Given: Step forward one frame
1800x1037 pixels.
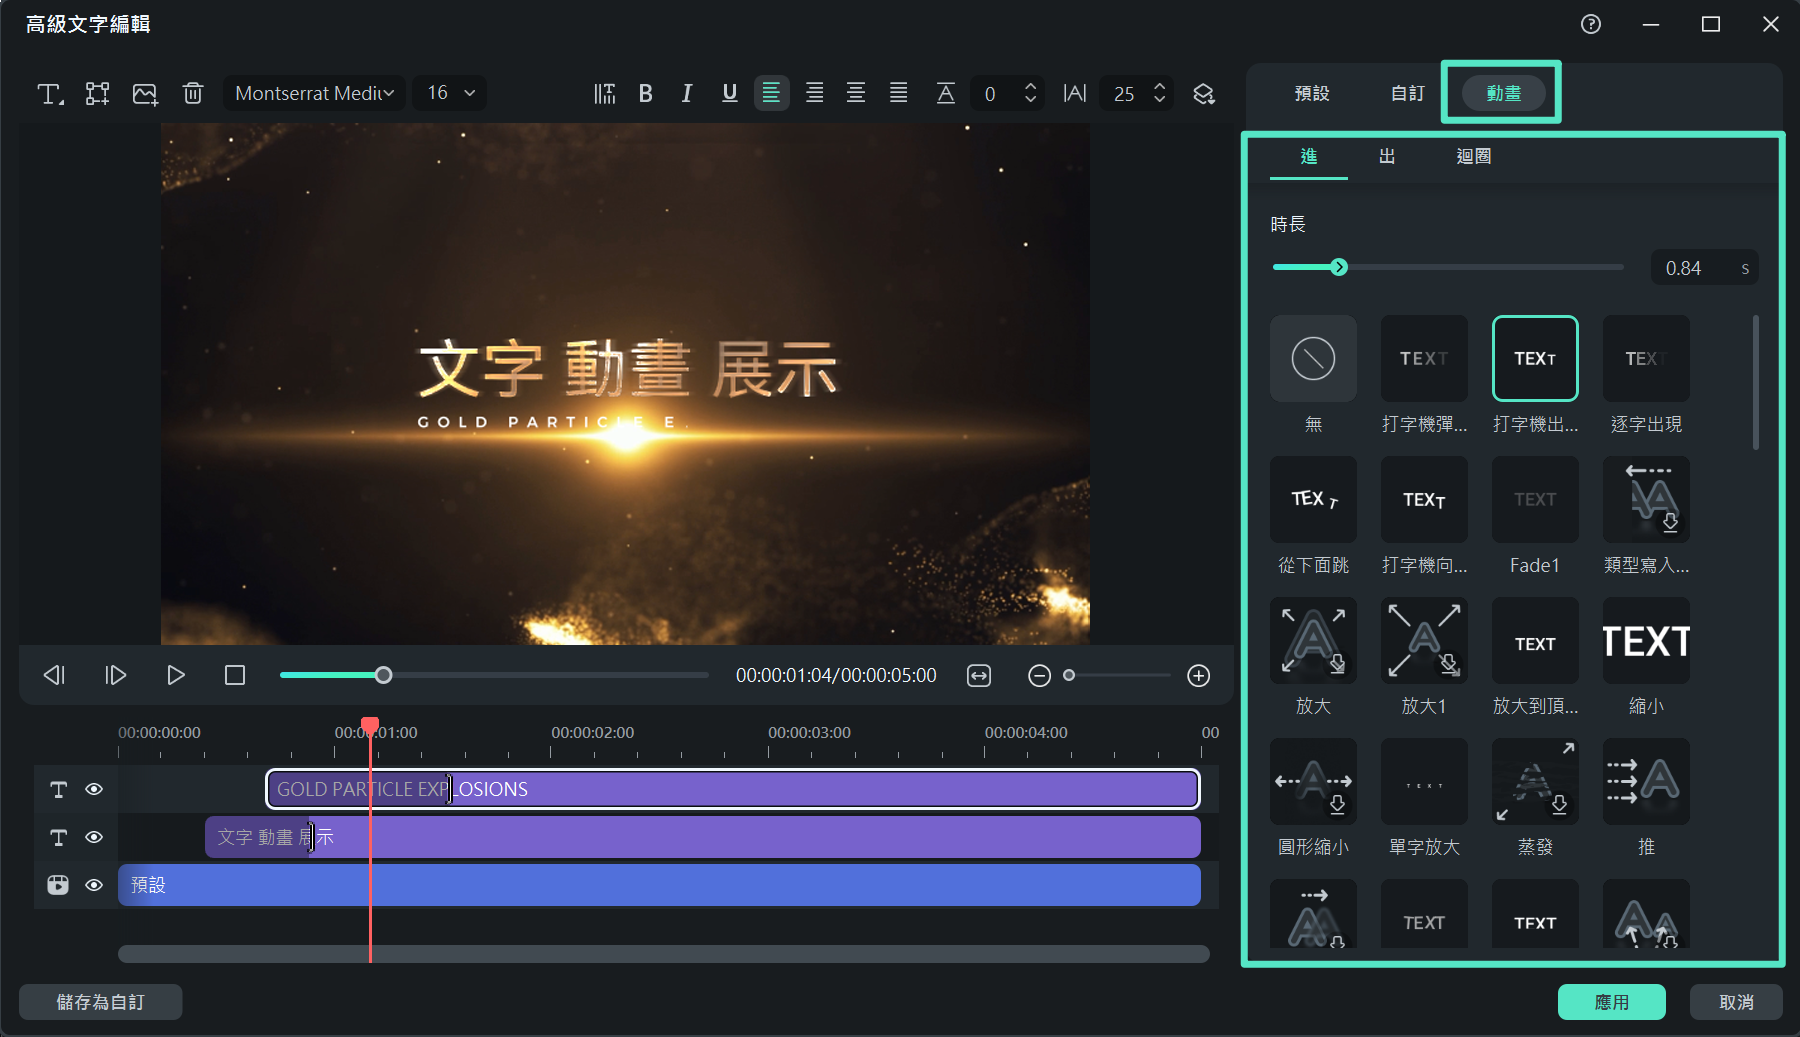Looking at the screenshot, I should pyautogui.click(x=115, y=675).
